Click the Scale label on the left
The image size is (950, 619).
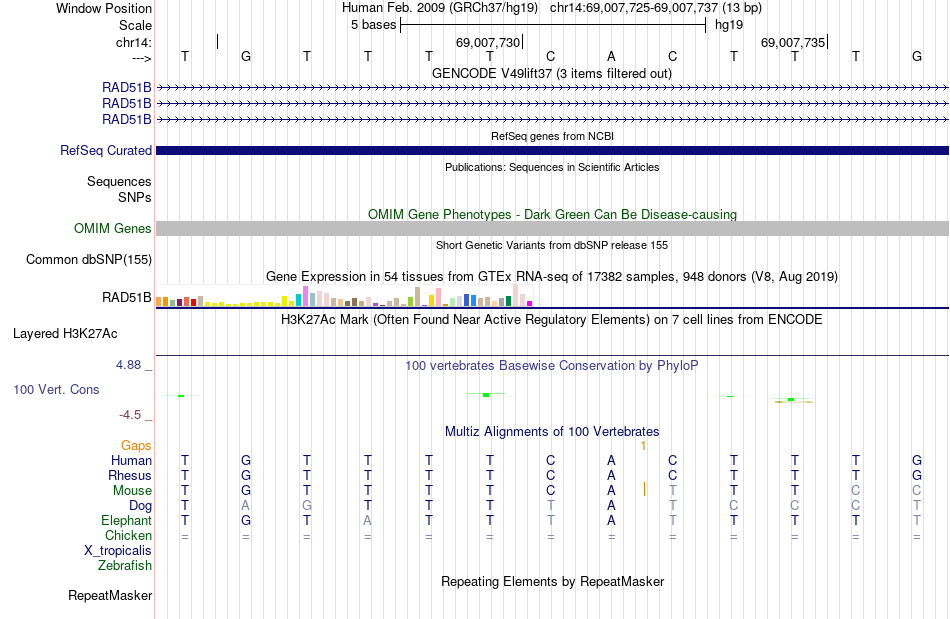(135, 25)
